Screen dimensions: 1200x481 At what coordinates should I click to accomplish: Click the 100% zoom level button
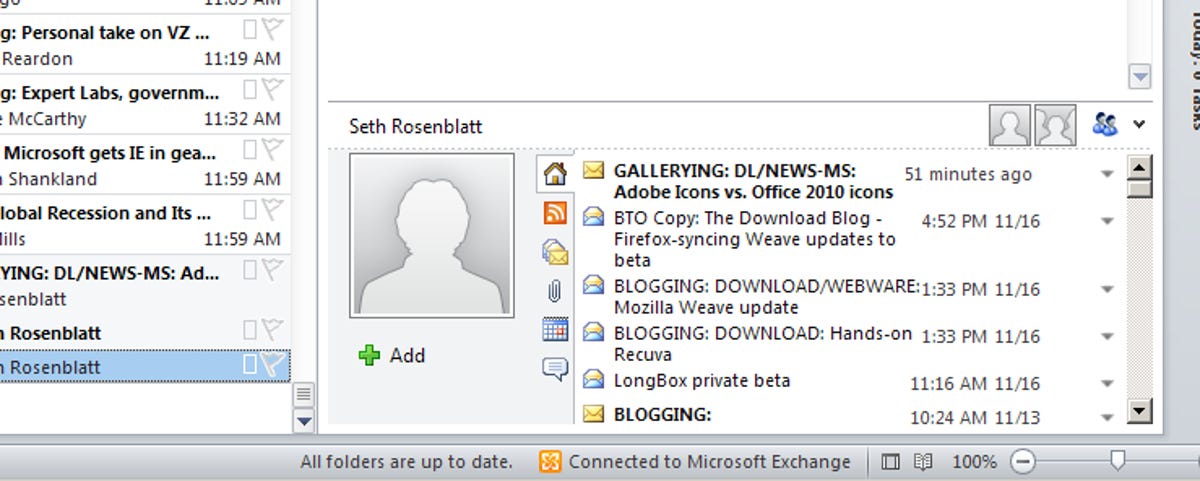click(973, 462)
